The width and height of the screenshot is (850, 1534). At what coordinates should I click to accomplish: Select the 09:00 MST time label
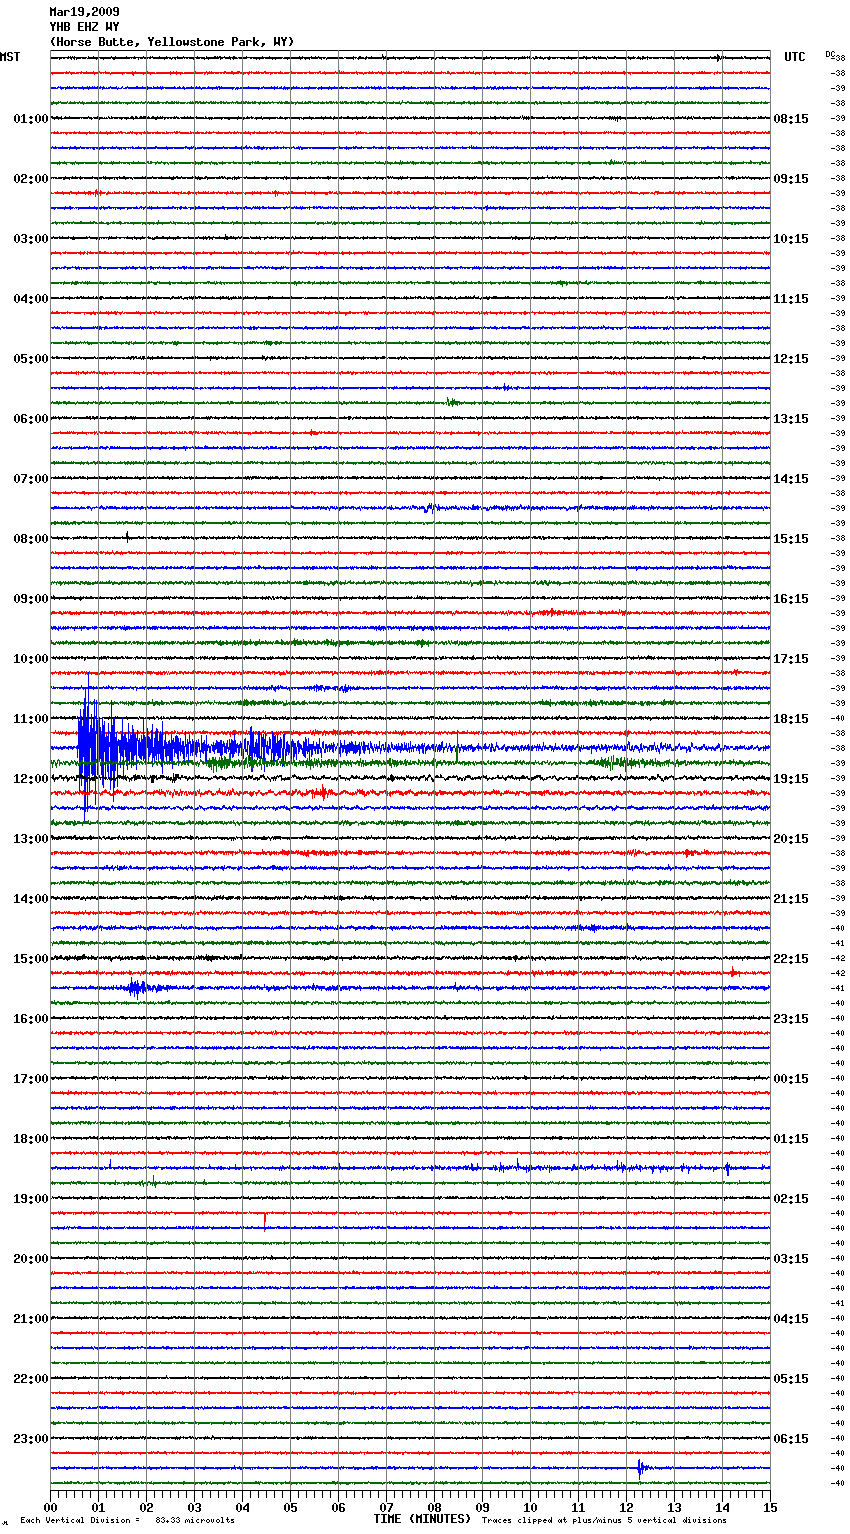30,599
